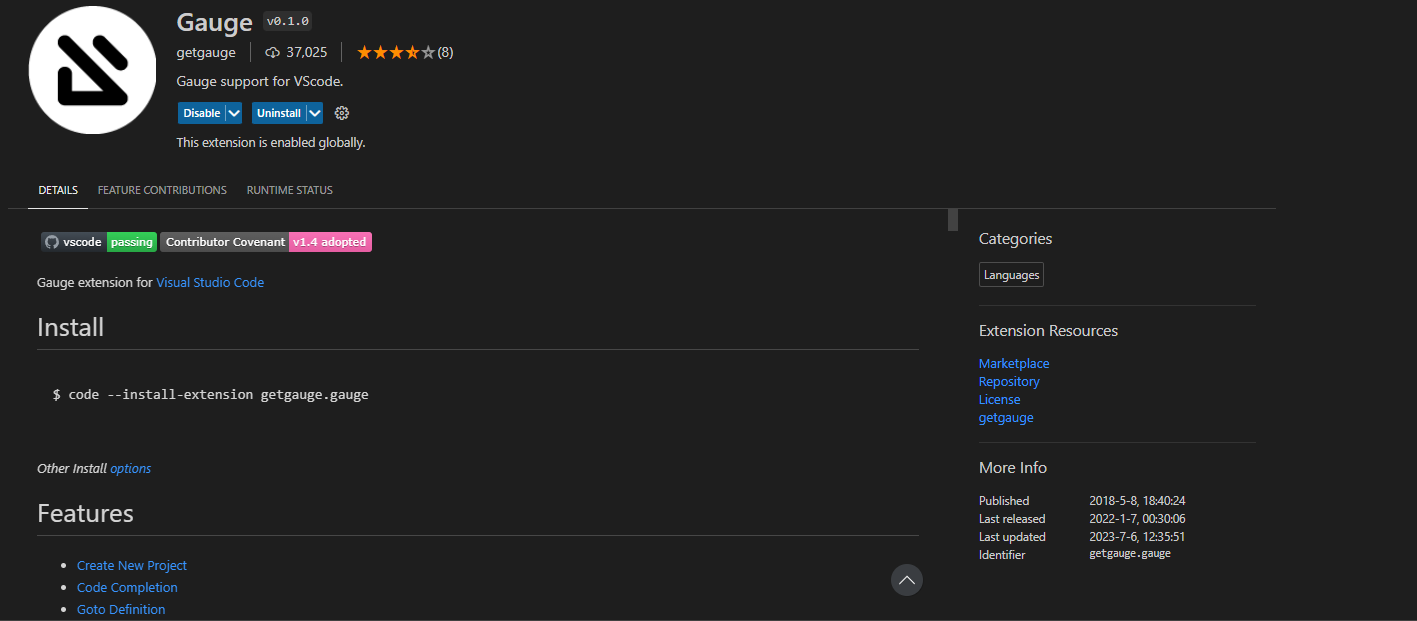Open the Runtime Status tab

tap(290, 190)
